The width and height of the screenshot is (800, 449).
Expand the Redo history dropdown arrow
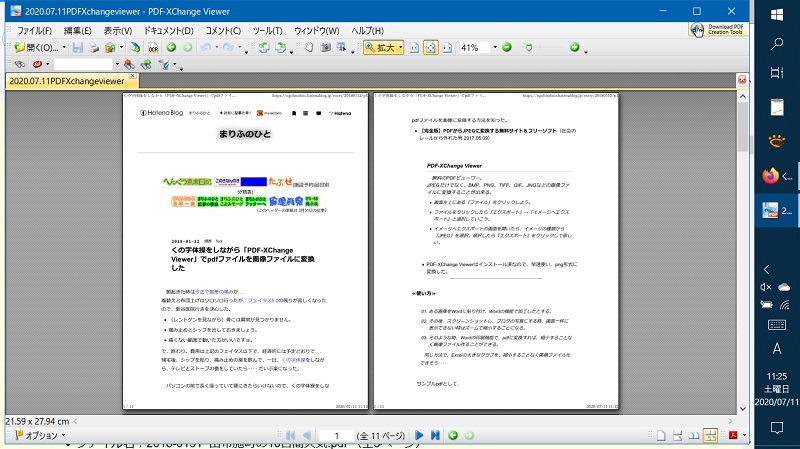point(239,47)
